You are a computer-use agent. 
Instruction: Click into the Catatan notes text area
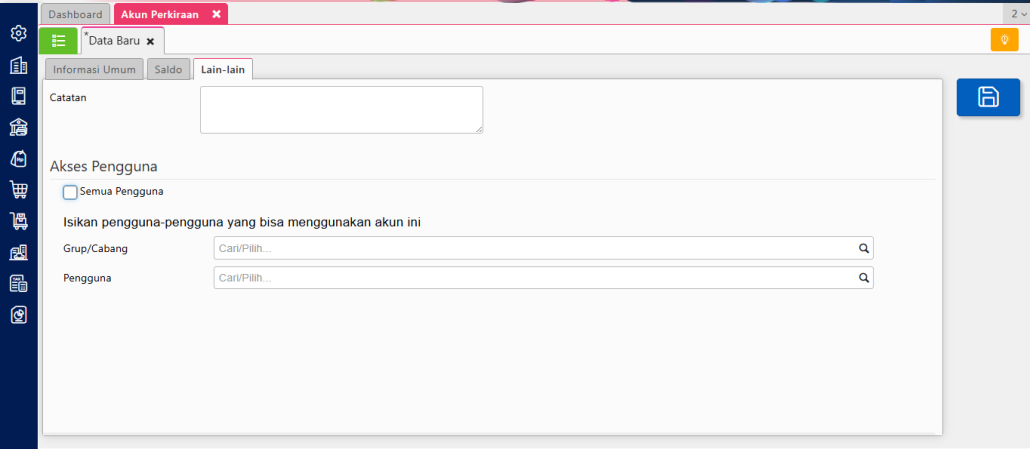tap(341, 109)
